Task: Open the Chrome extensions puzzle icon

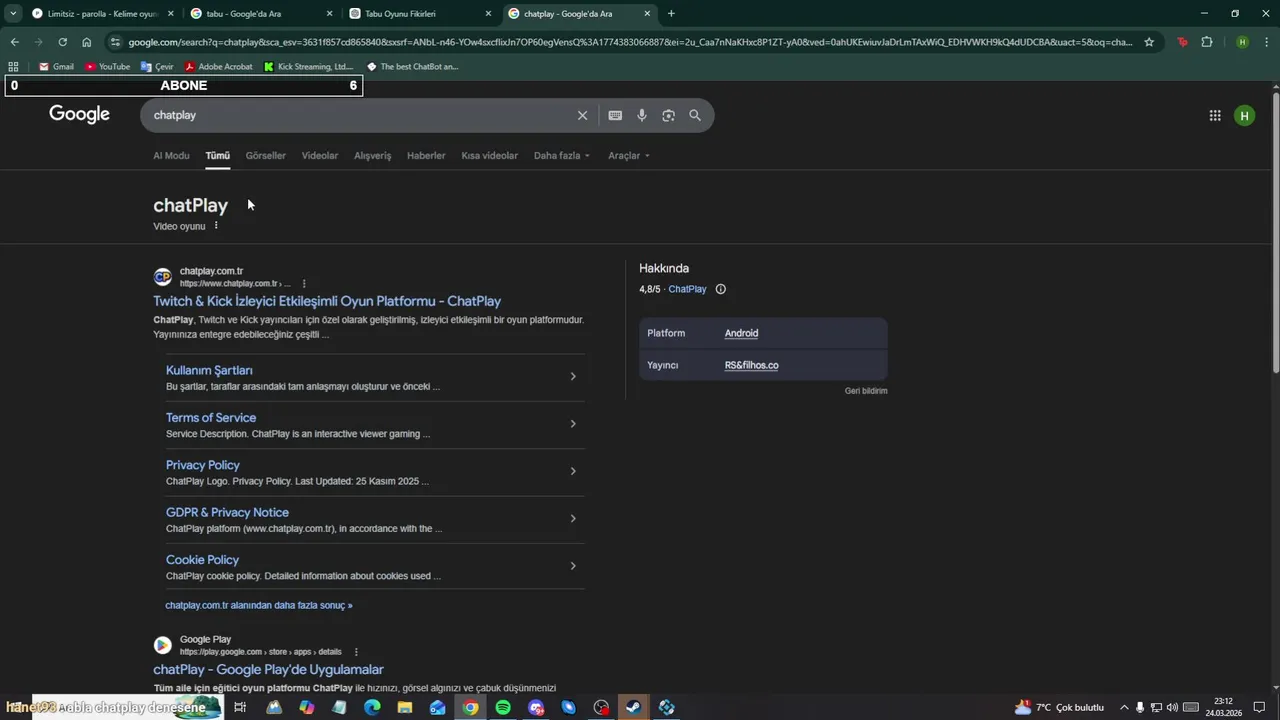Action: 1207,42
